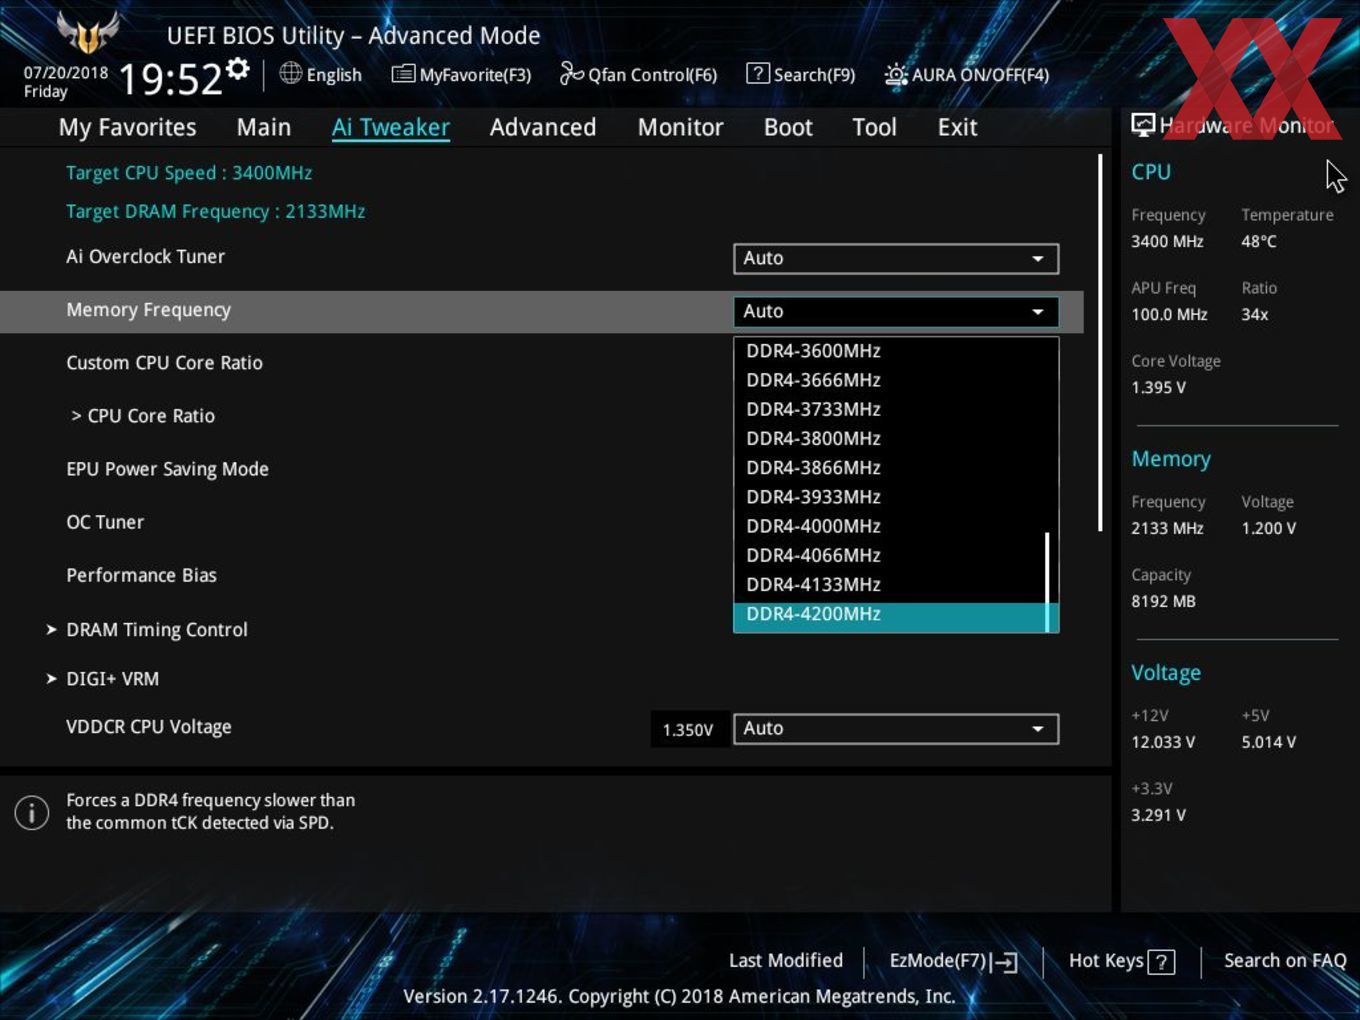Click the memory frequency list scrollbar thumb
The height and width of the screenshot is (1020, 1360).
(1047, 582)
